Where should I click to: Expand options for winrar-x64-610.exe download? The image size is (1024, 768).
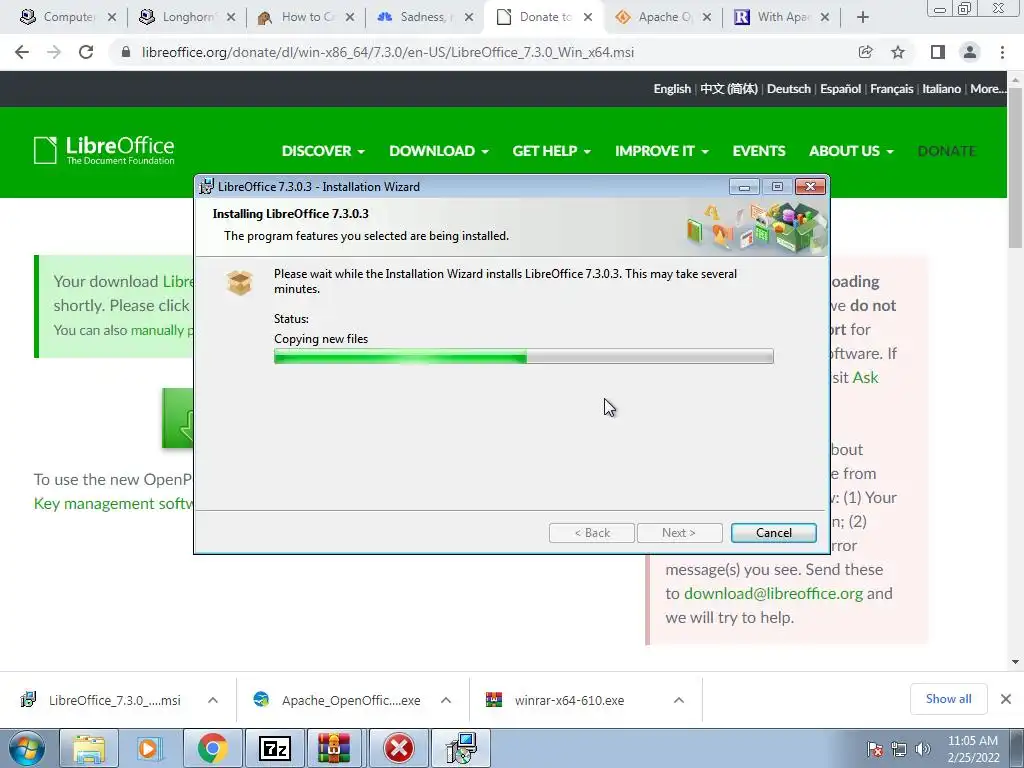[679, 700]
